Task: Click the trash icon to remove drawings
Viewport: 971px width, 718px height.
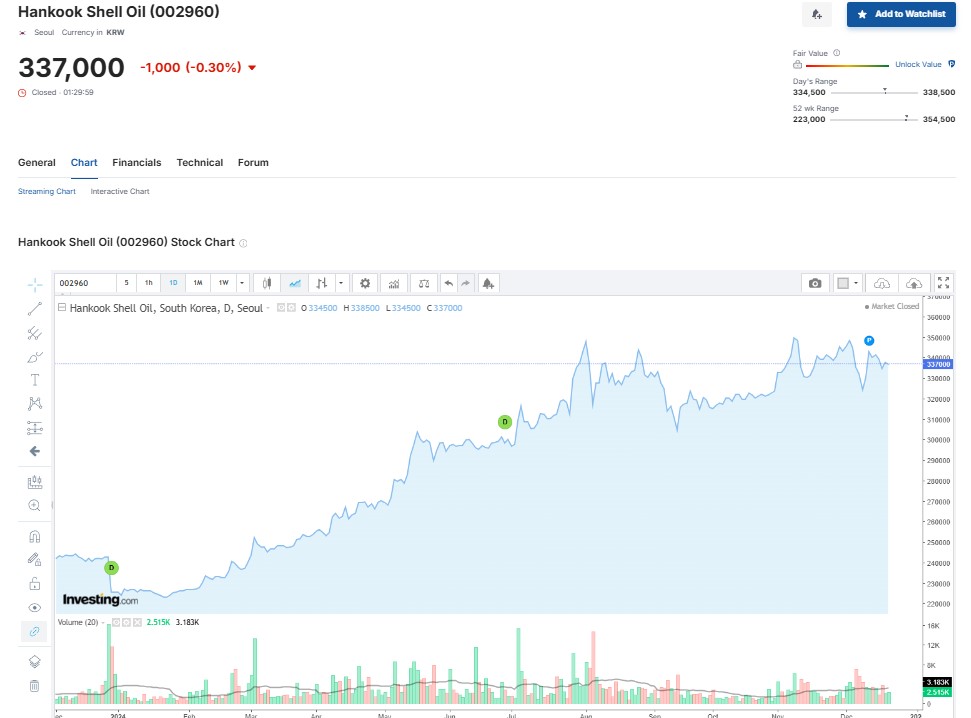Action: pos(35,685)
